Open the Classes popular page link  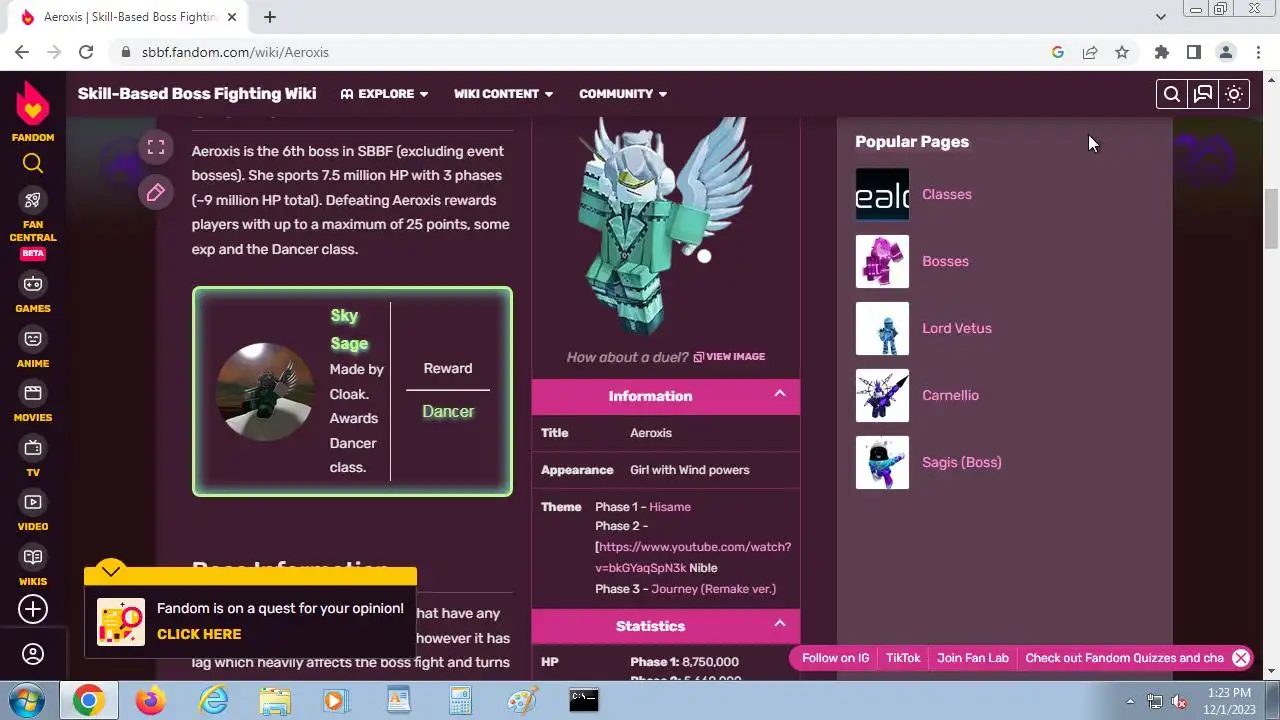[x=947, y=194]
